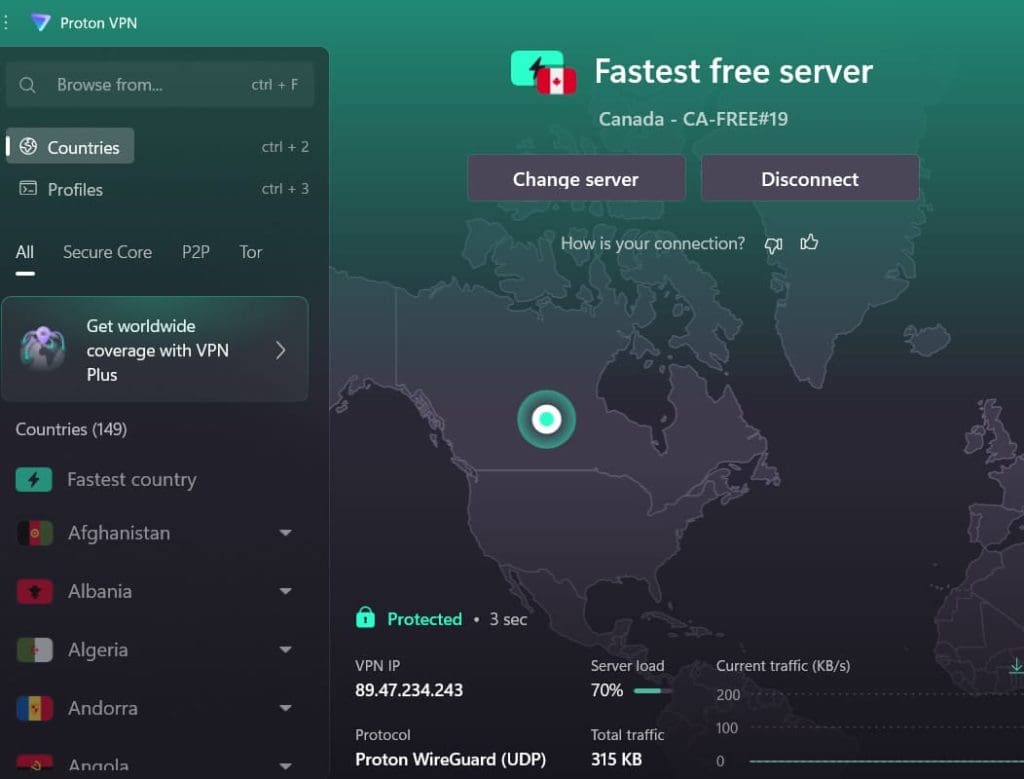Click the Profiles terminal icon
The image size is (1024, 779).
tap(28, 189)
